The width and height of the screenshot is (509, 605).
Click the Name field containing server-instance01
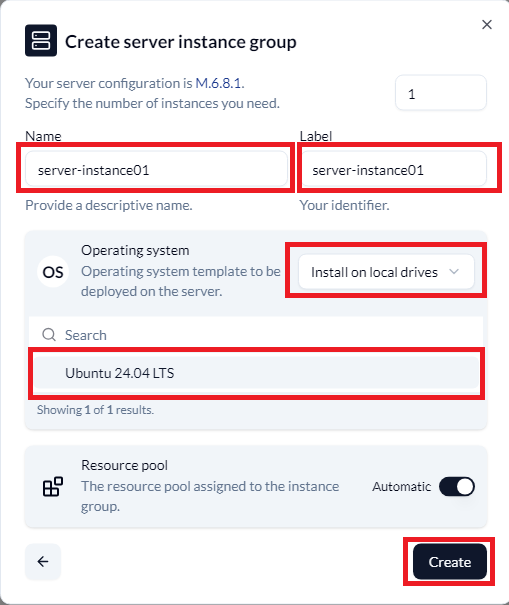[156, 169]
